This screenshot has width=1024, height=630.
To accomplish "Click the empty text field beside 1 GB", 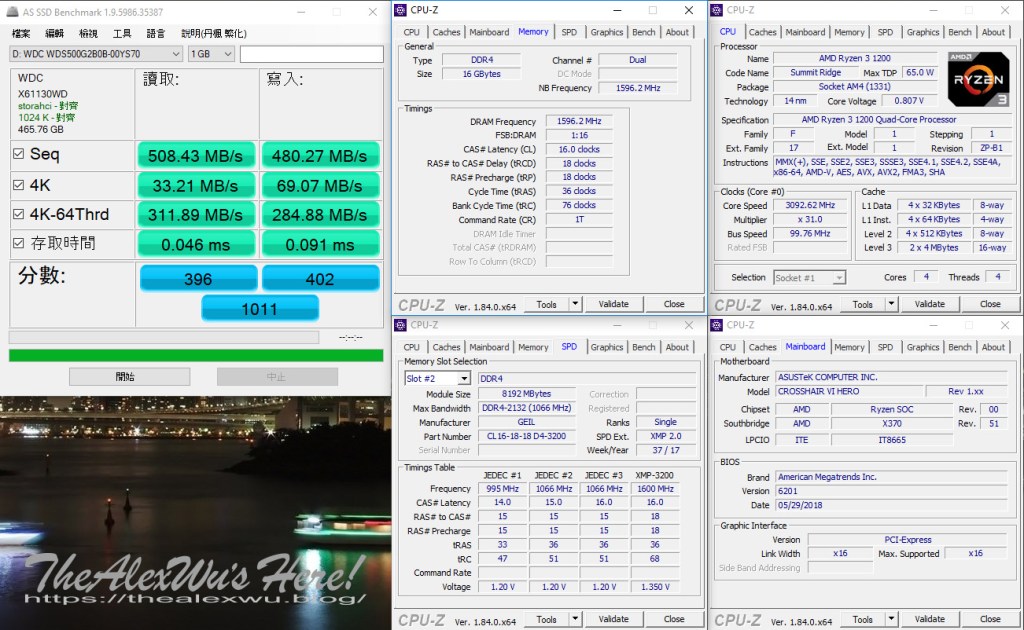I will tap(311, 54).
